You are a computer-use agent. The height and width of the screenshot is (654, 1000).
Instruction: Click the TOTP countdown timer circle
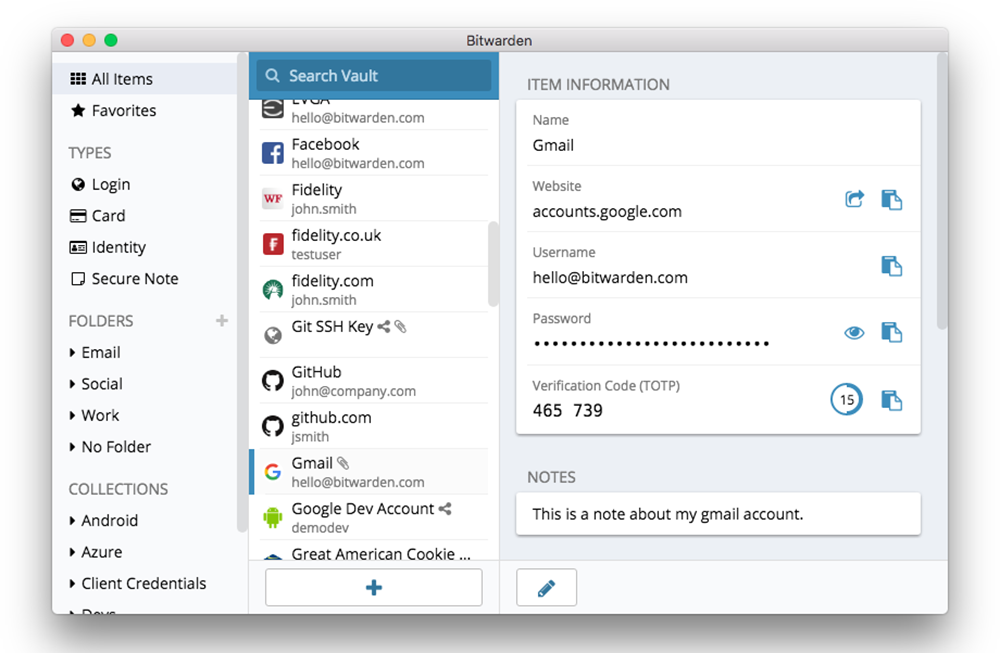click(846, 400)
